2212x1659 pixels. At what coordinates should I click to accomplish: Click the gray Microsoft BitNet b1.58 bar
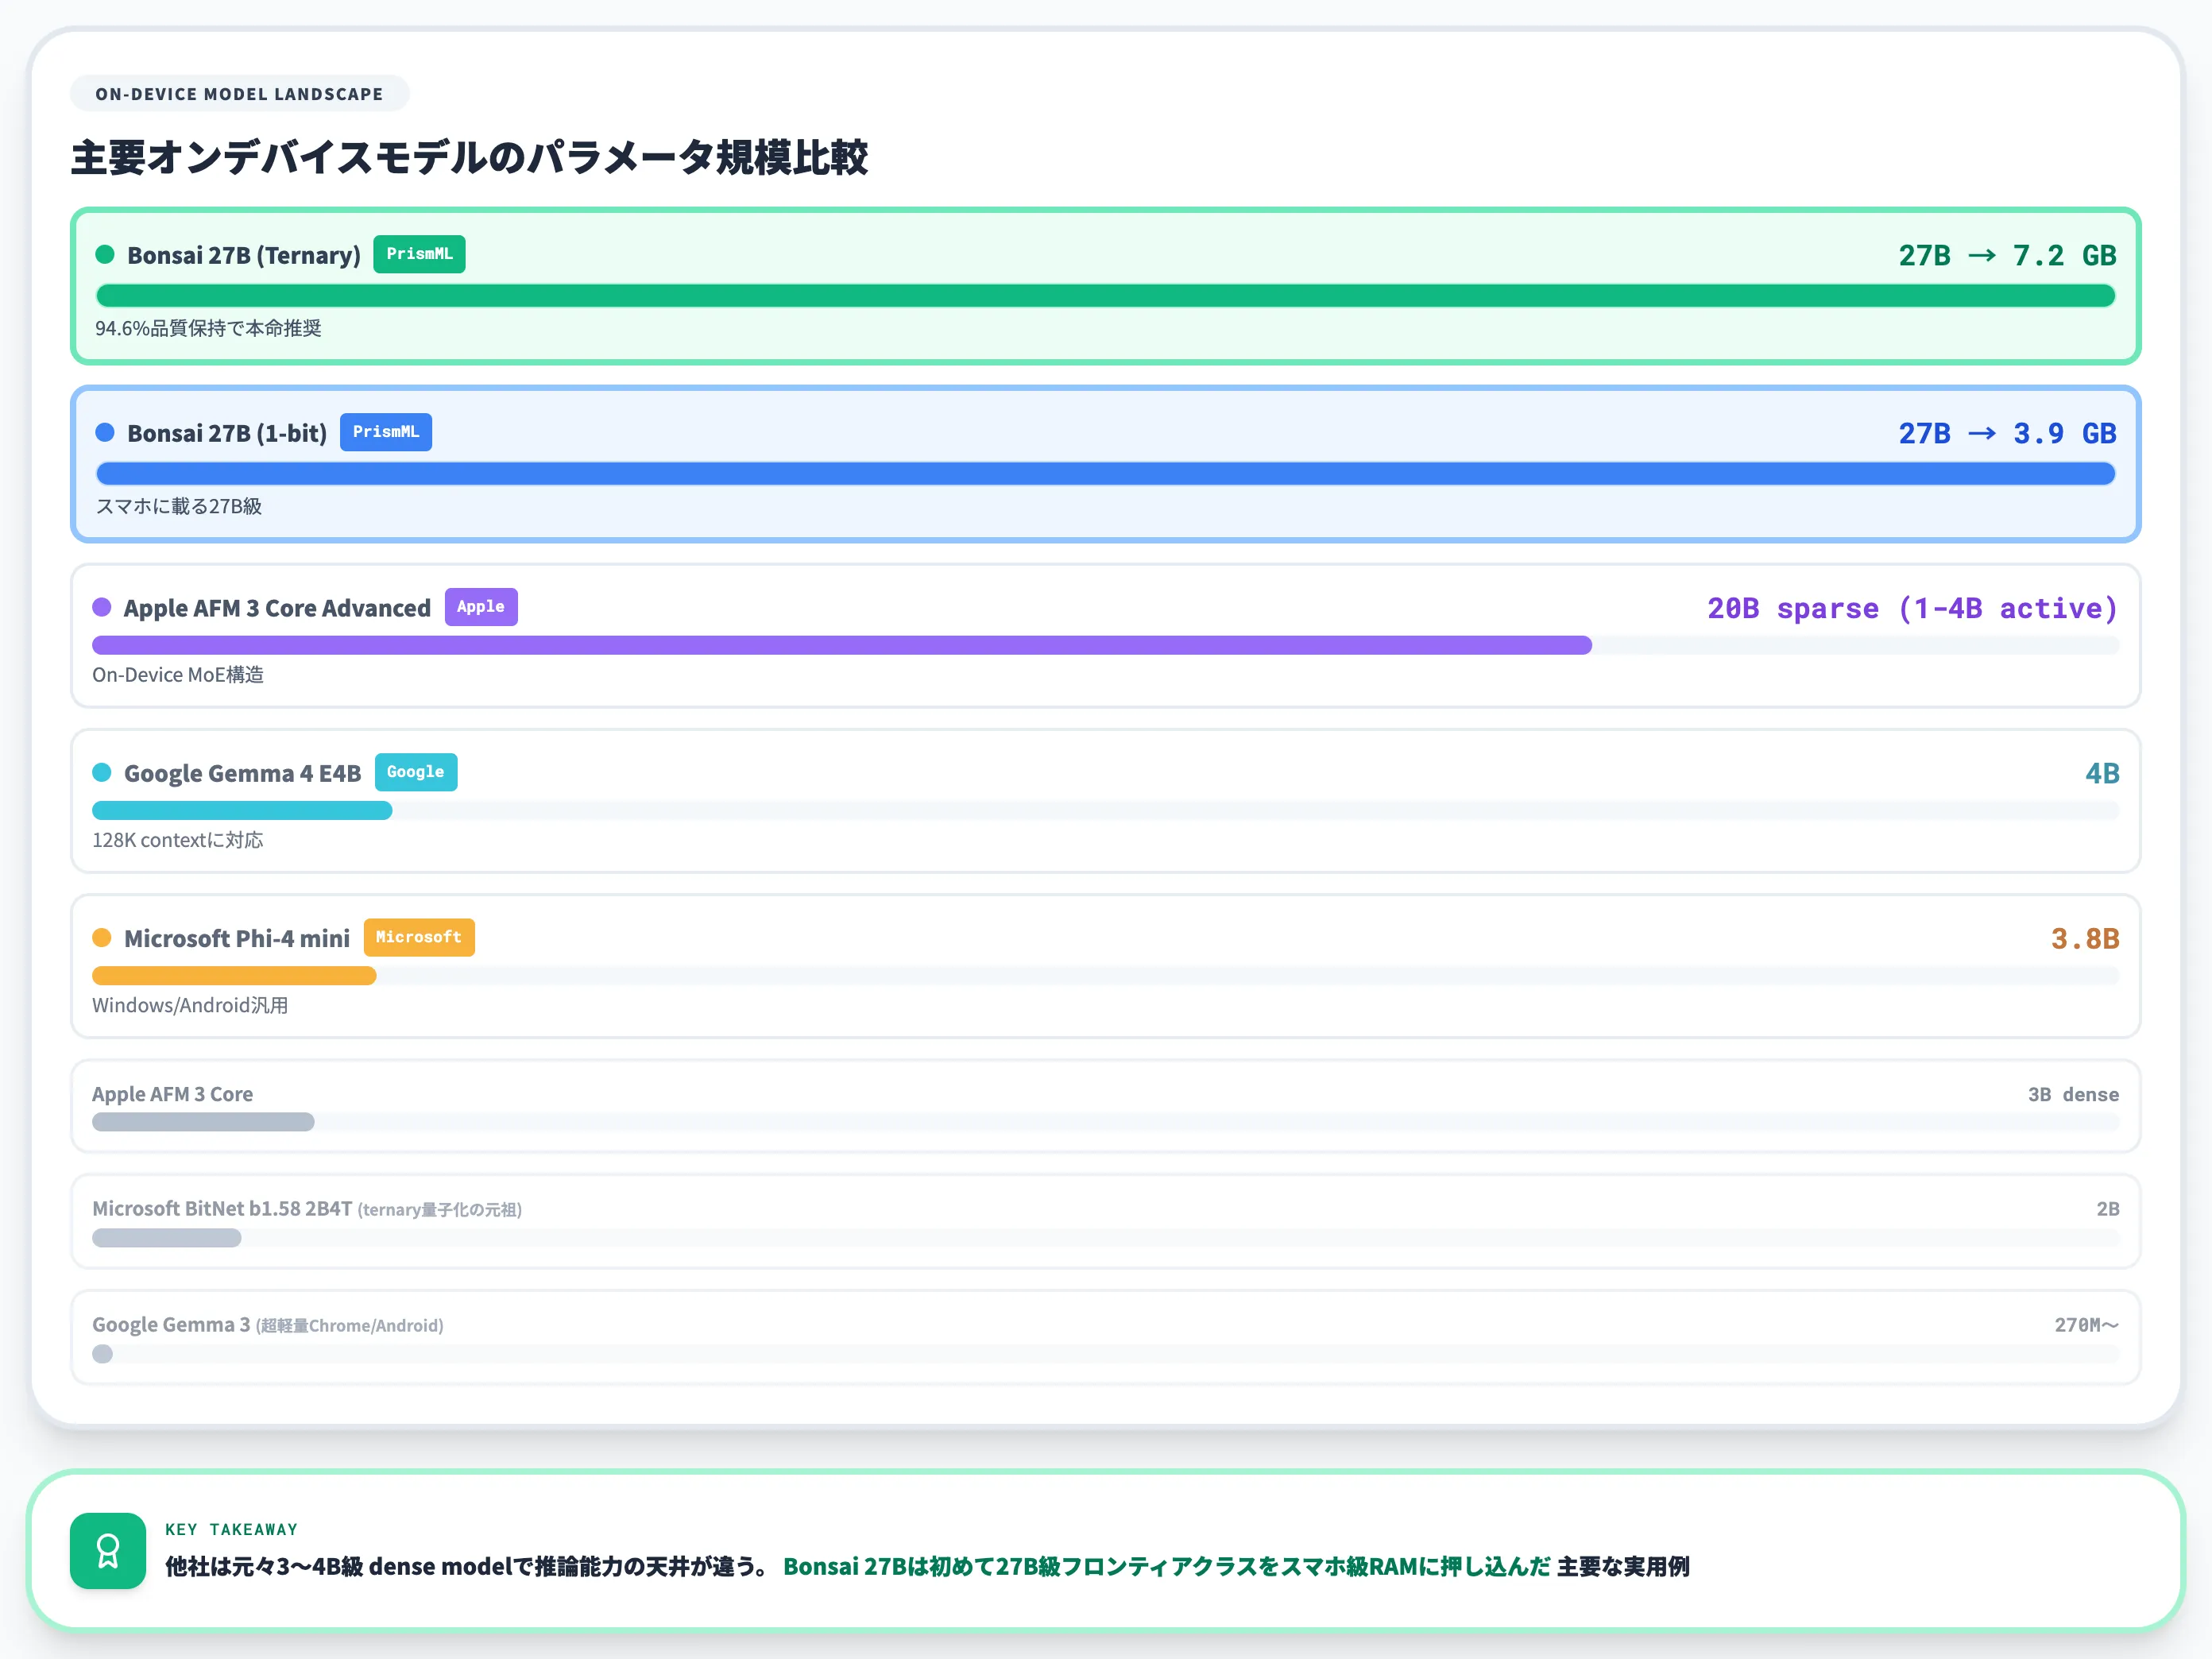[167, 1238]
